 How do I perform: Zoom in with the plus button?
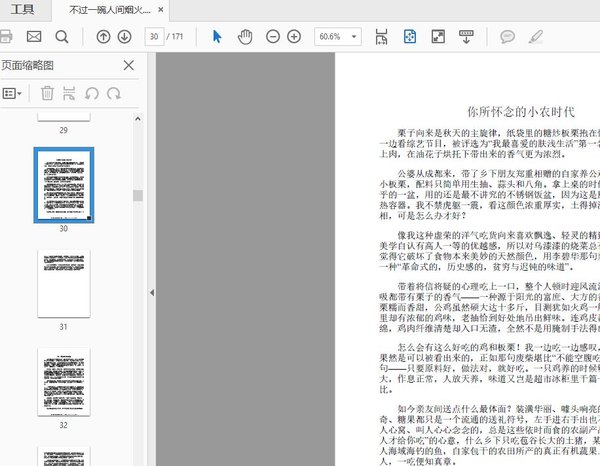(x=294, y=37)
